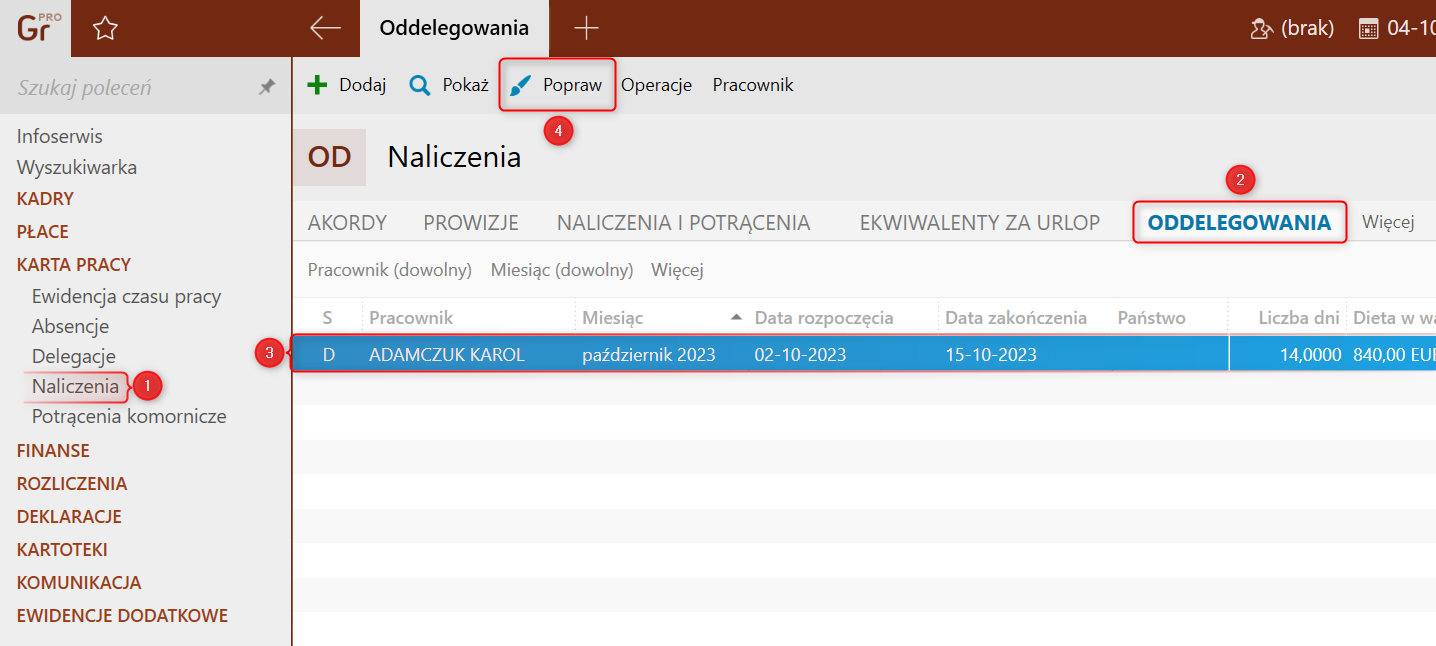The height and width of the screenshot is (646, 1436).
Task: Expand the KADRY section
Action: click(45, 199)
